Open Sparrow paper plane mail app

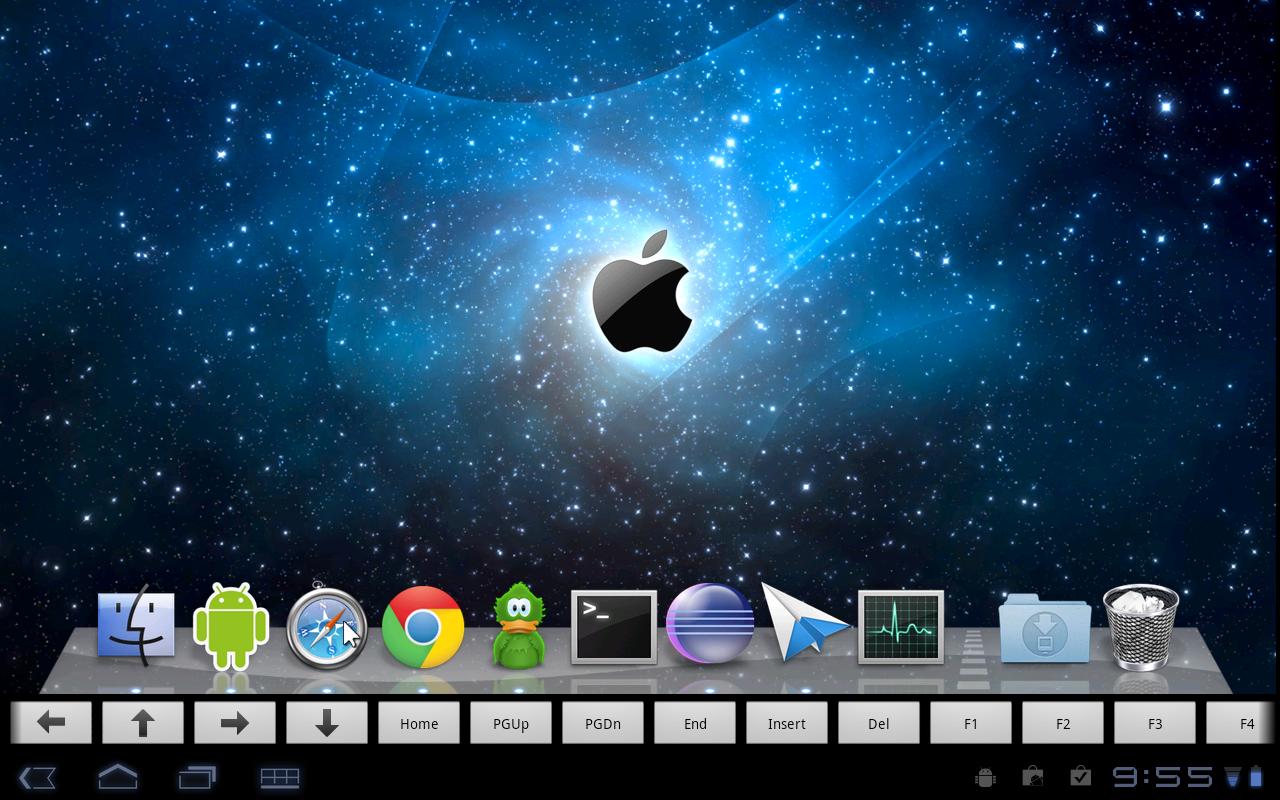[804, 623]
